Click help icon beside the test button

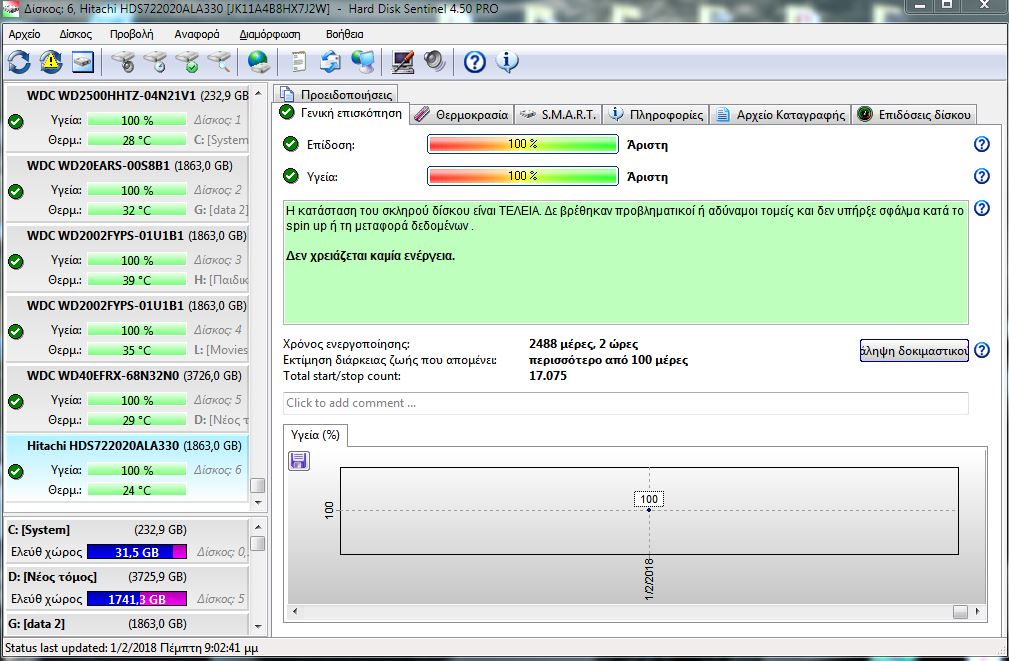(x=981, y=350)
